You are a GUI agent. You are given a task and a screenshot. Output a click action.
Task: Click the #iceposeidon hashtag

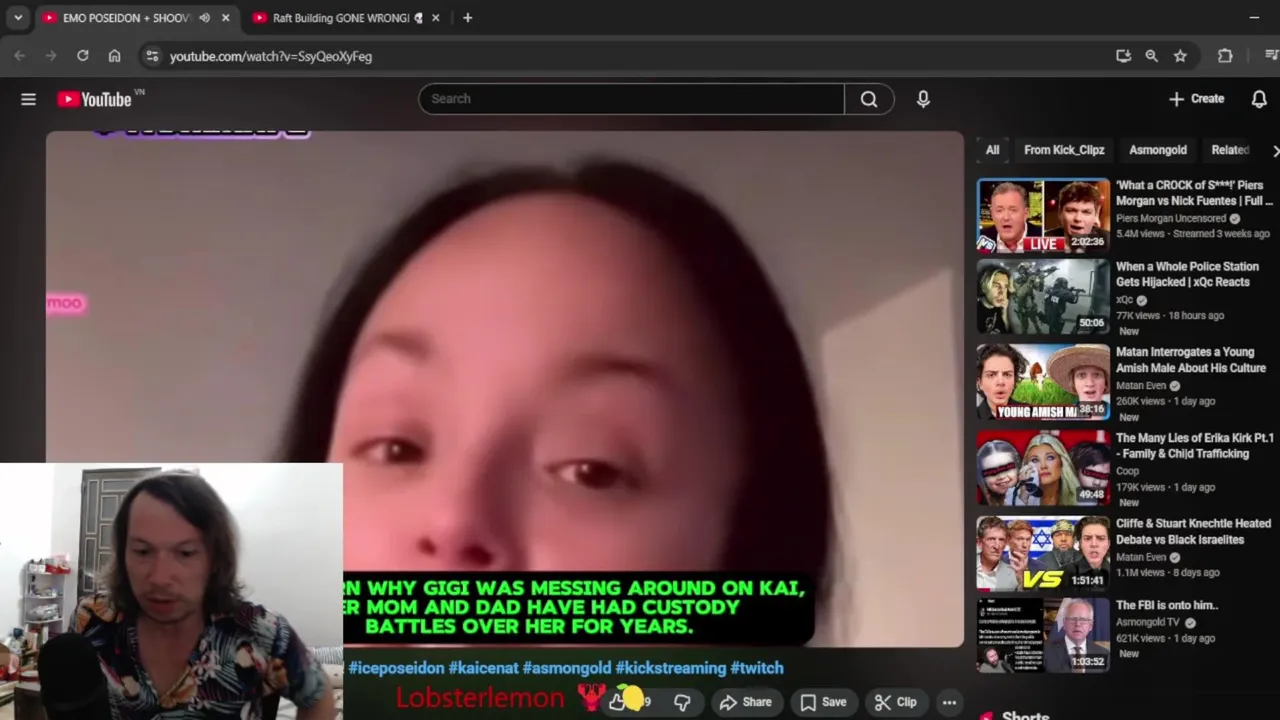(x=396, y=668)
